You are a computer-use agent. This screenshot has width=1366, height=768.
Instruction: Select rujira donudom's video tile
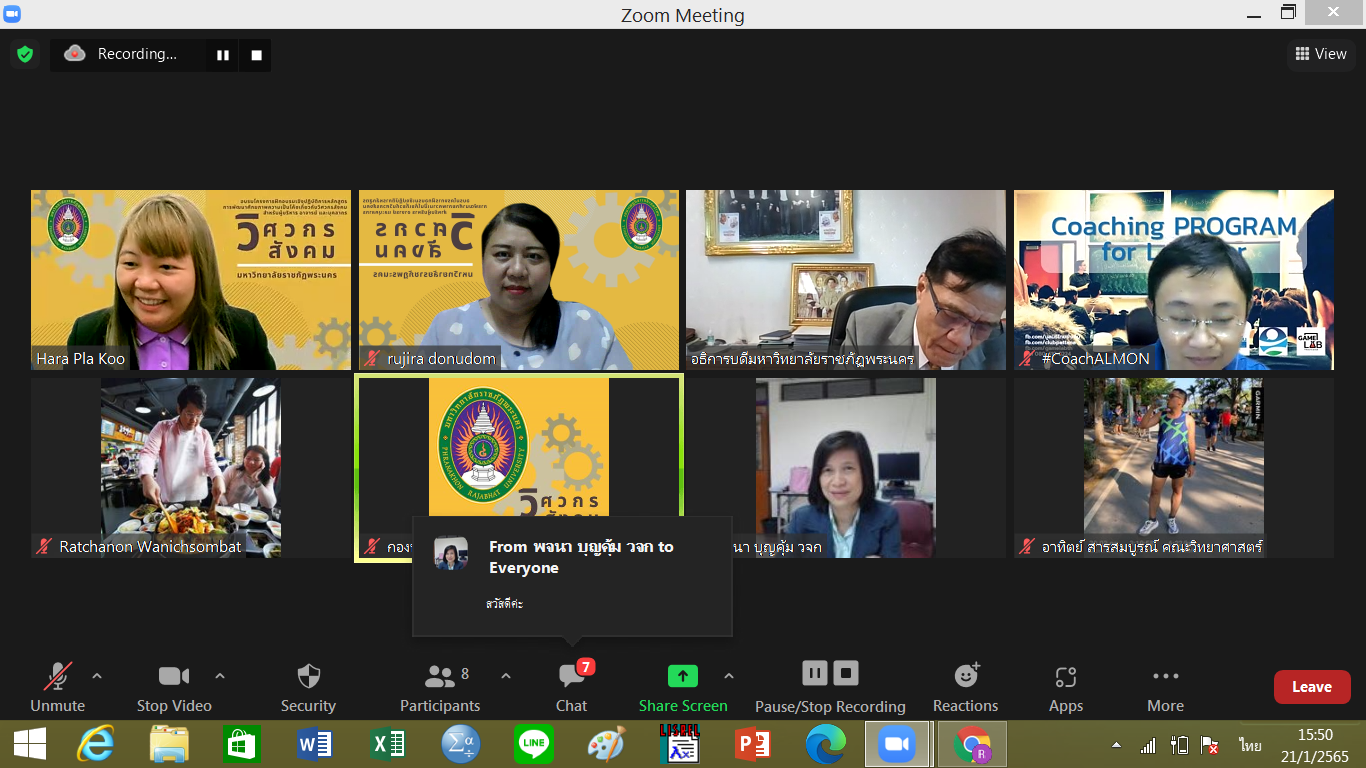[x=519, y=280]
